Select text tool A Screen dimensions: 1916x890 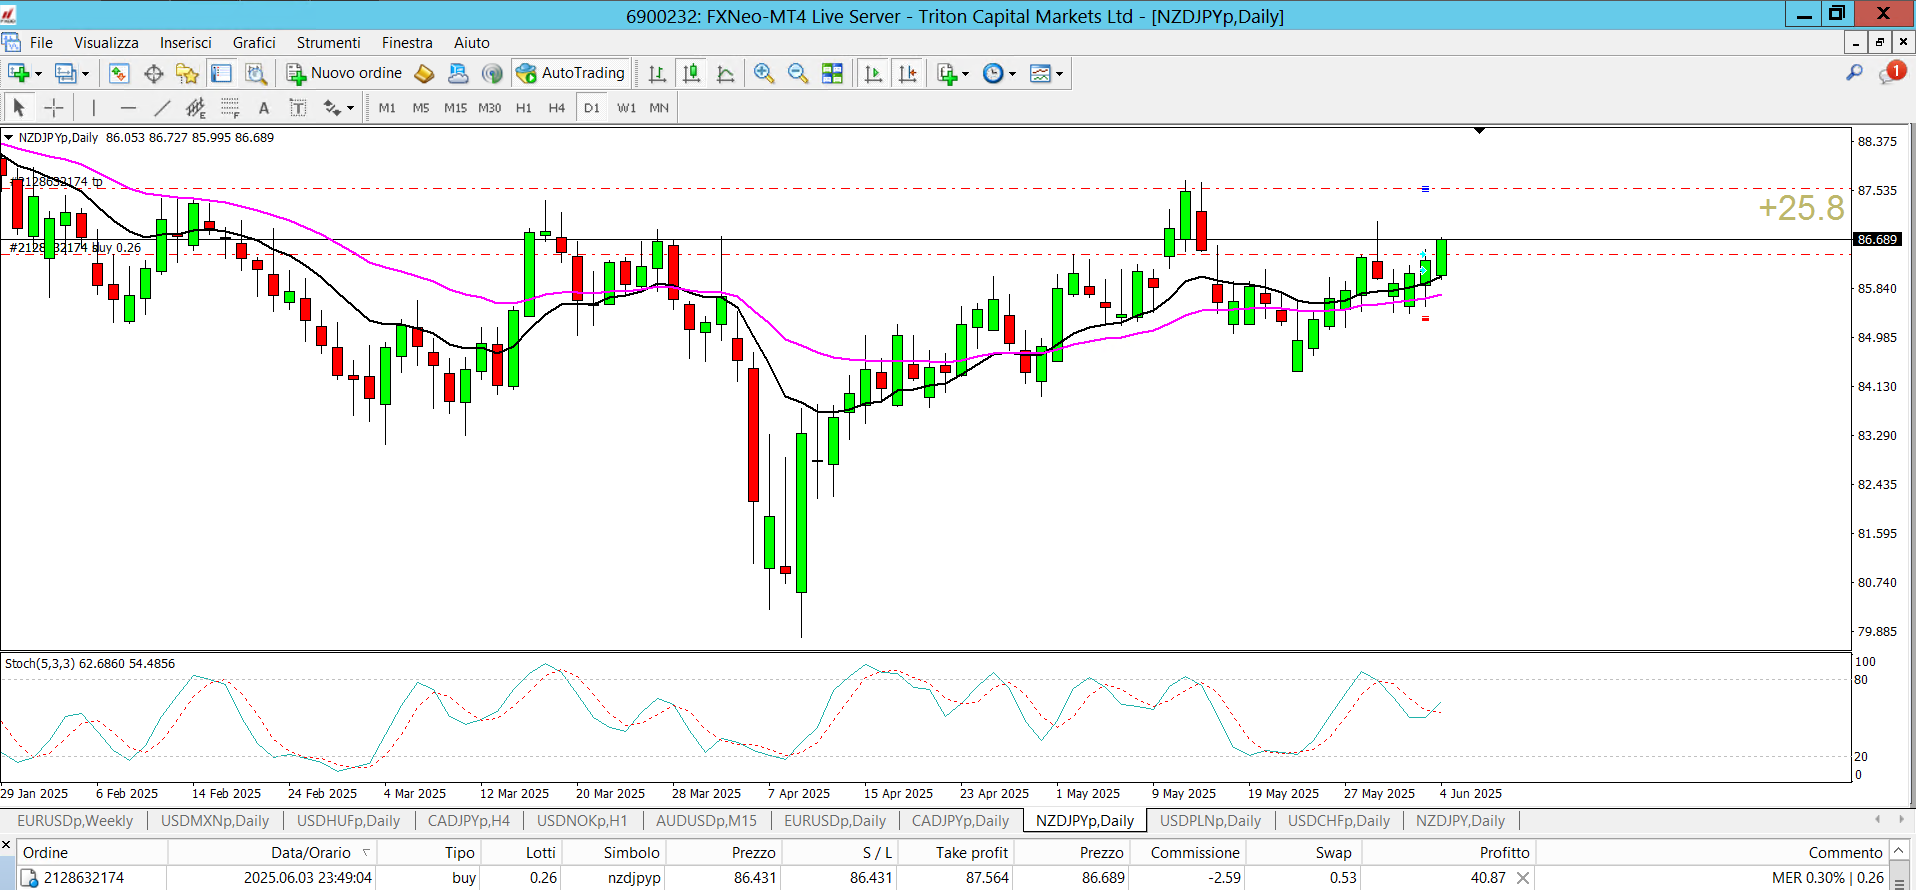pyautogui.click(x=264, y=107)
